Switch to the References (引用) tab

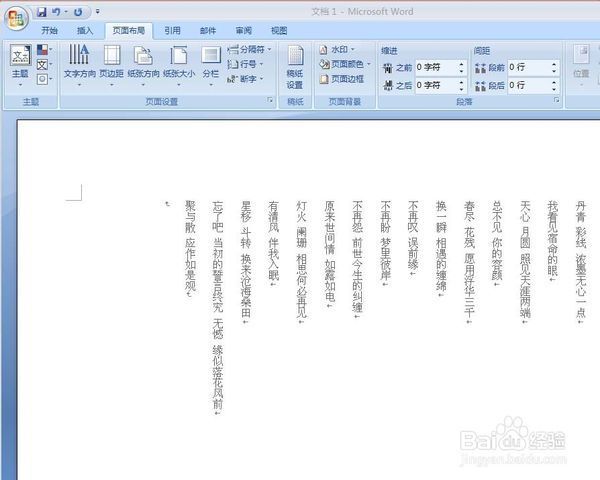172,31
